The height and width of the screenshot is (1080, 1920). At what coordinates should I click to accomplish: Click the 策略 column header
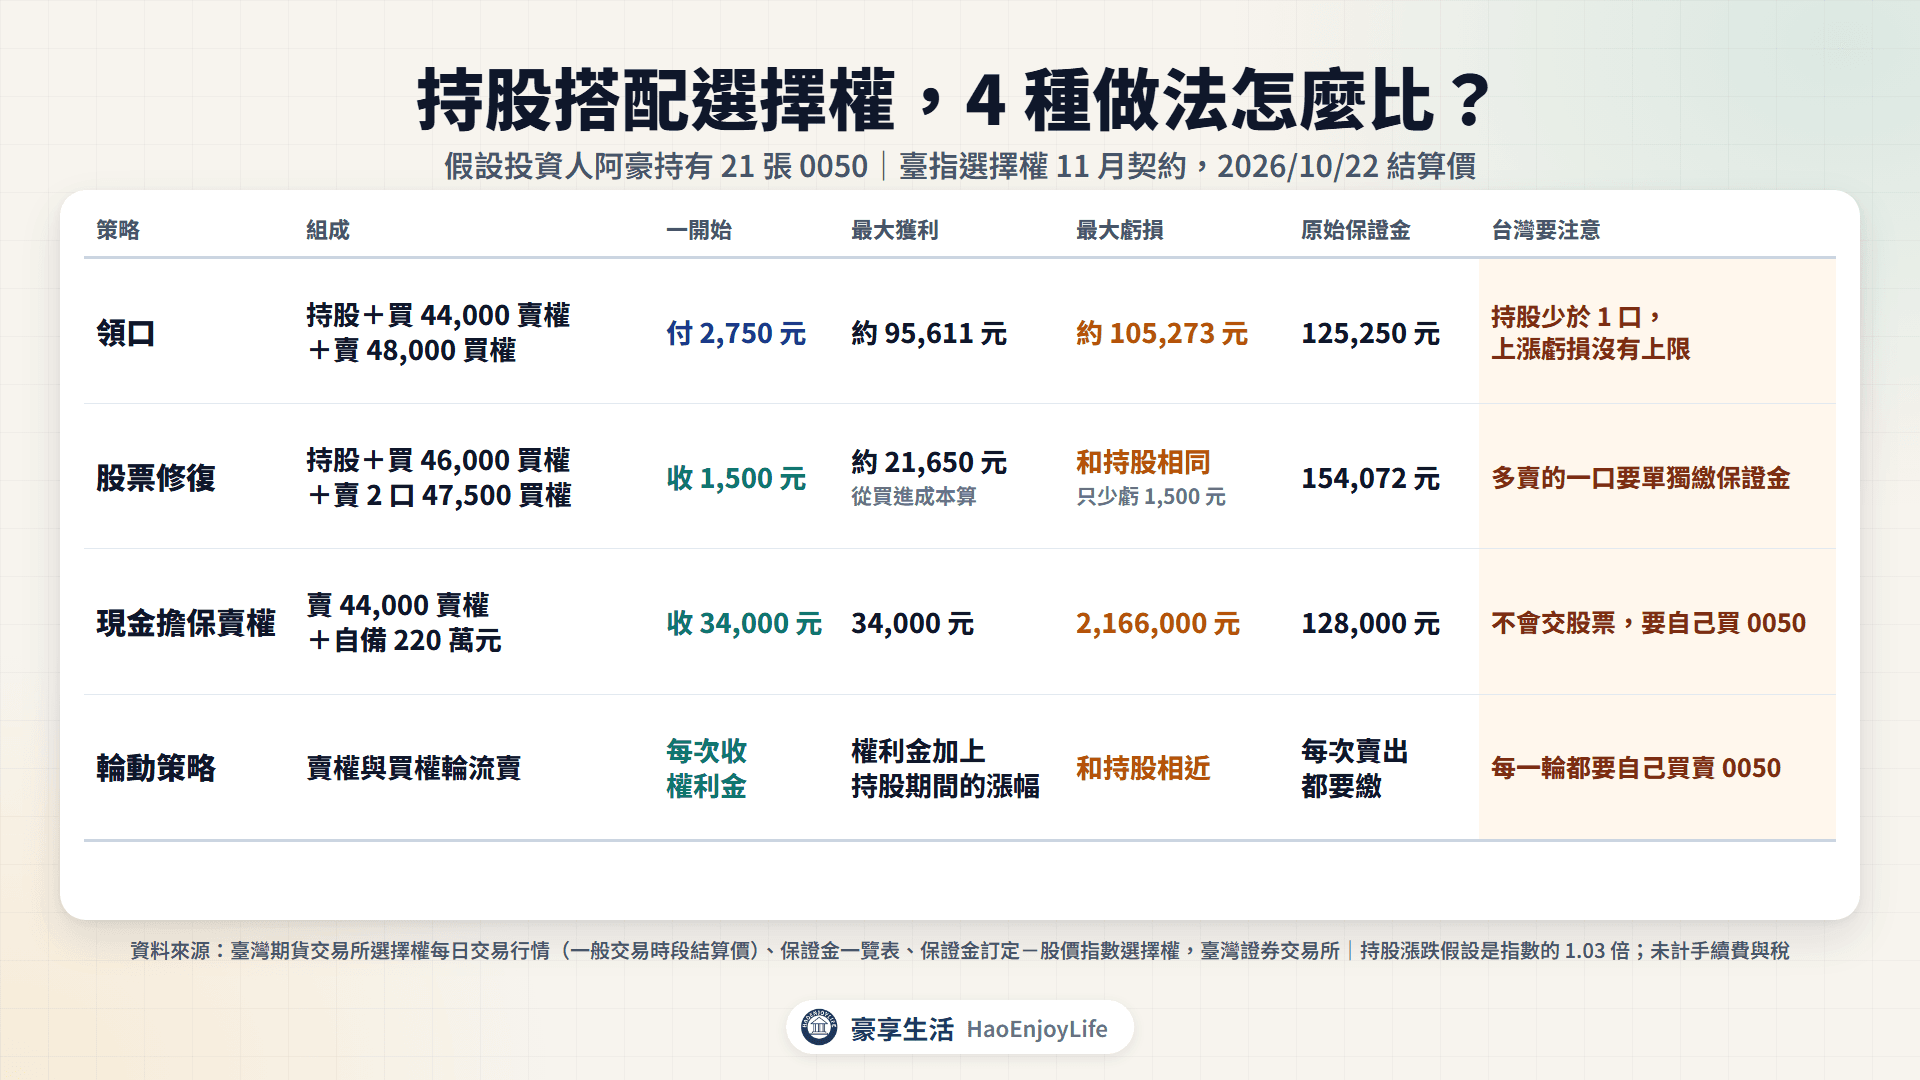coord(118,230)
